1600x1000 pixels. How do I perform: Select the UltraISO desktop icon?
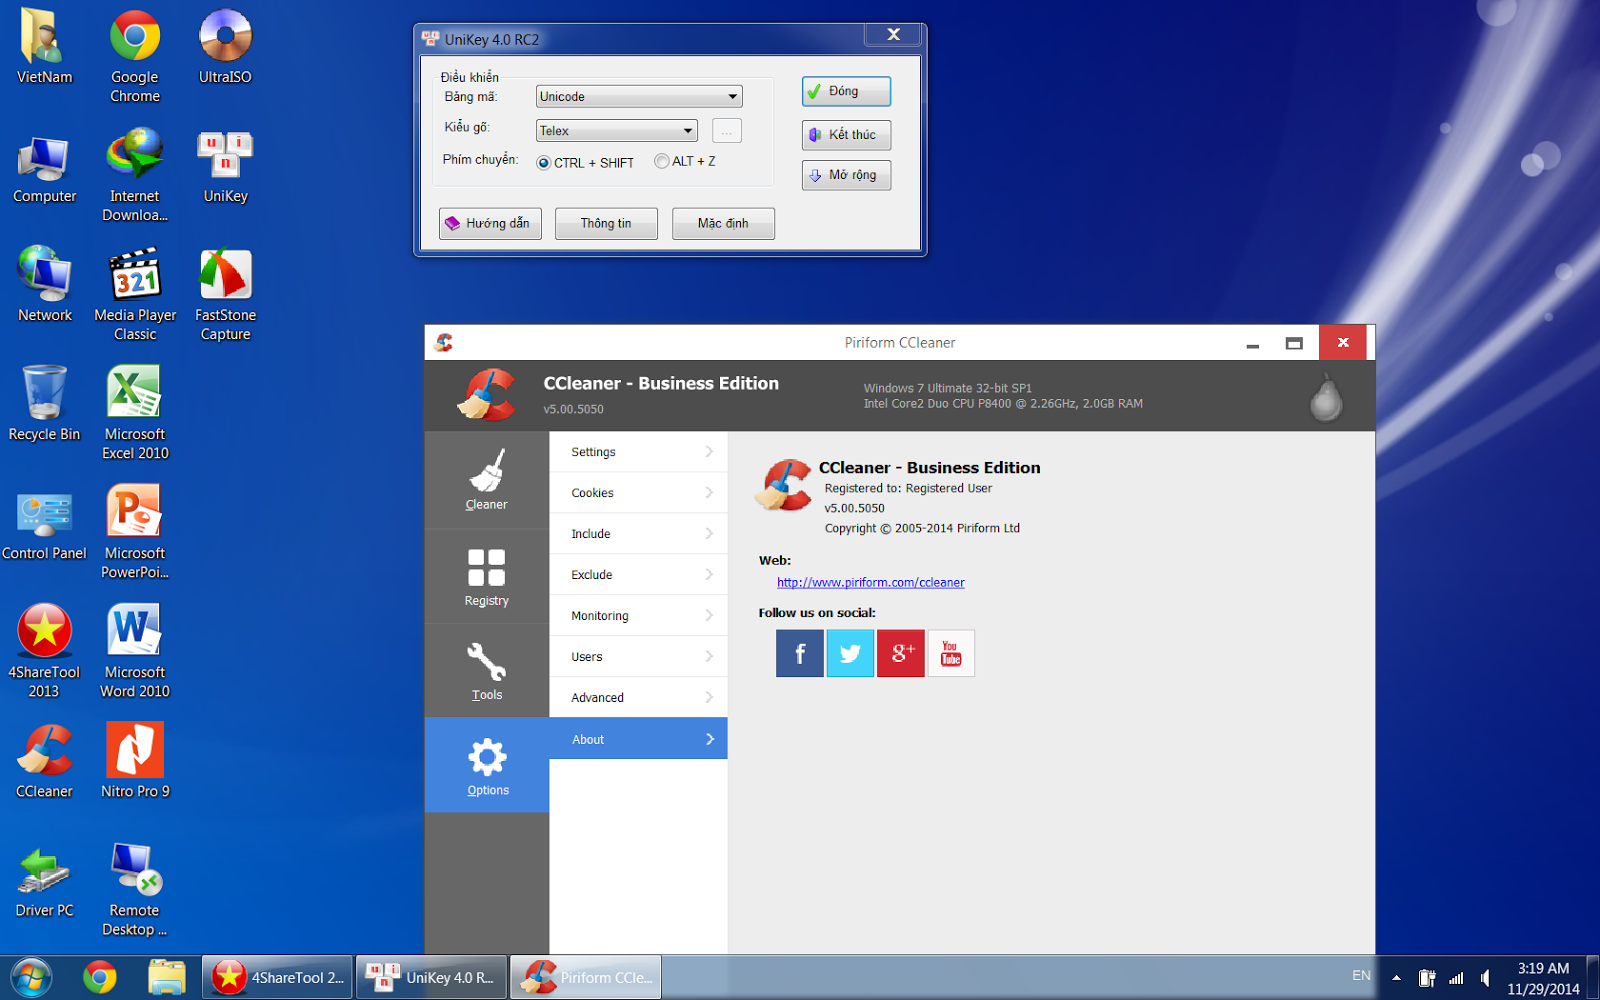(225, 47)
